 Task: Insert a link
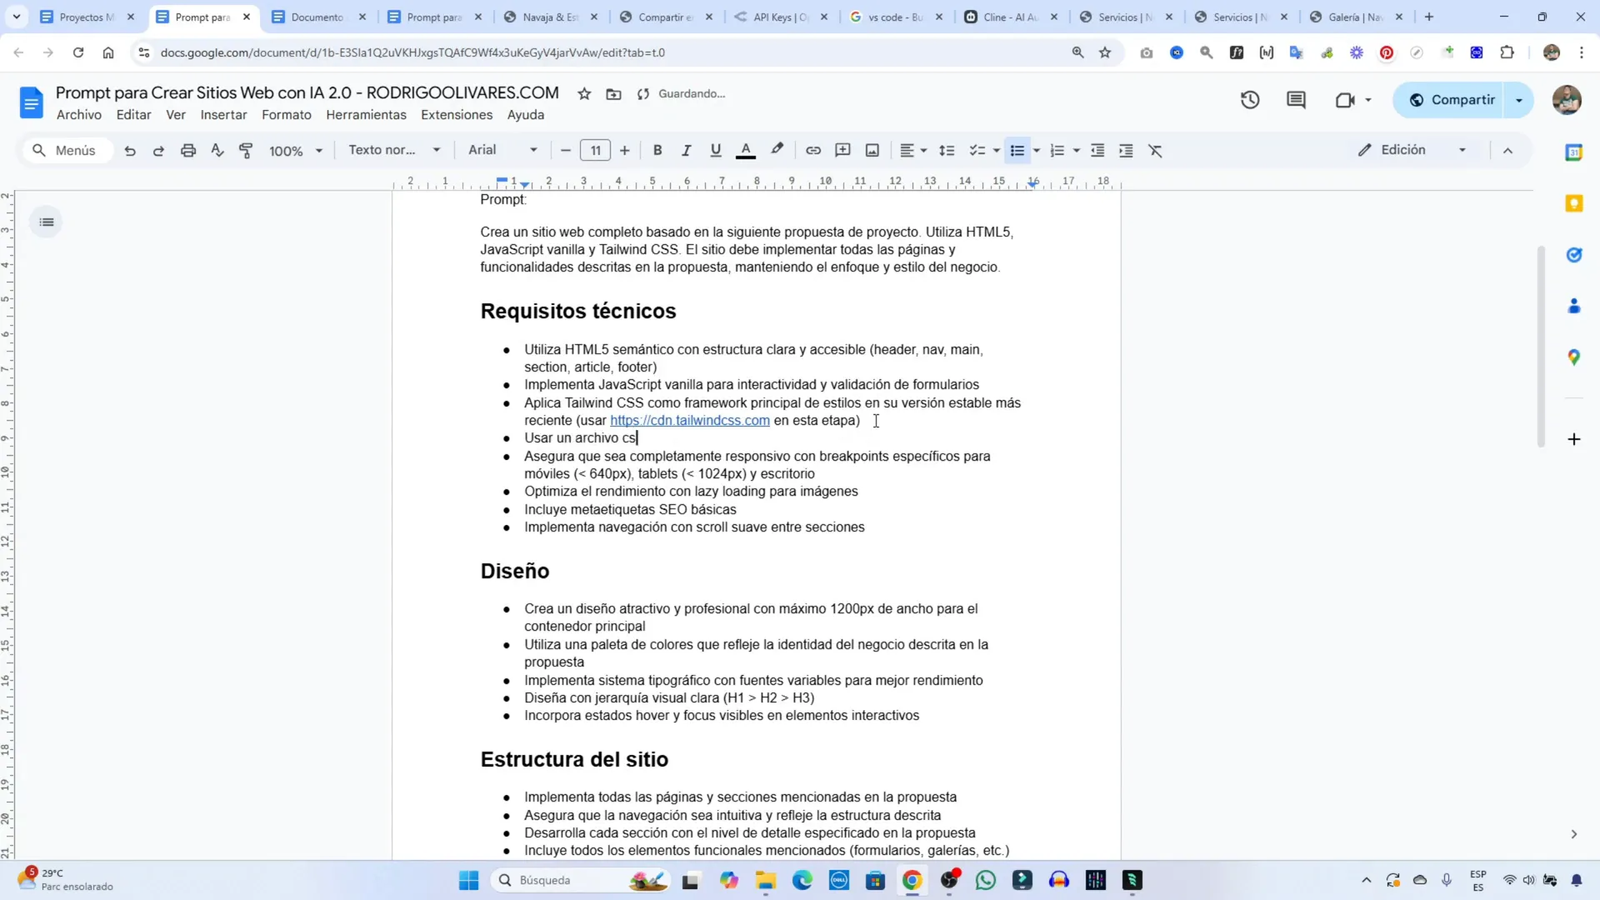813,149
